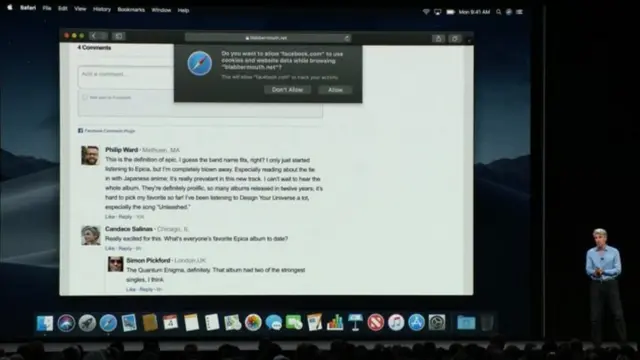Show all tabs overview button in Safari
Image resolution: width=640 pixels, height=360 pixels.
[x=455, y=38]
